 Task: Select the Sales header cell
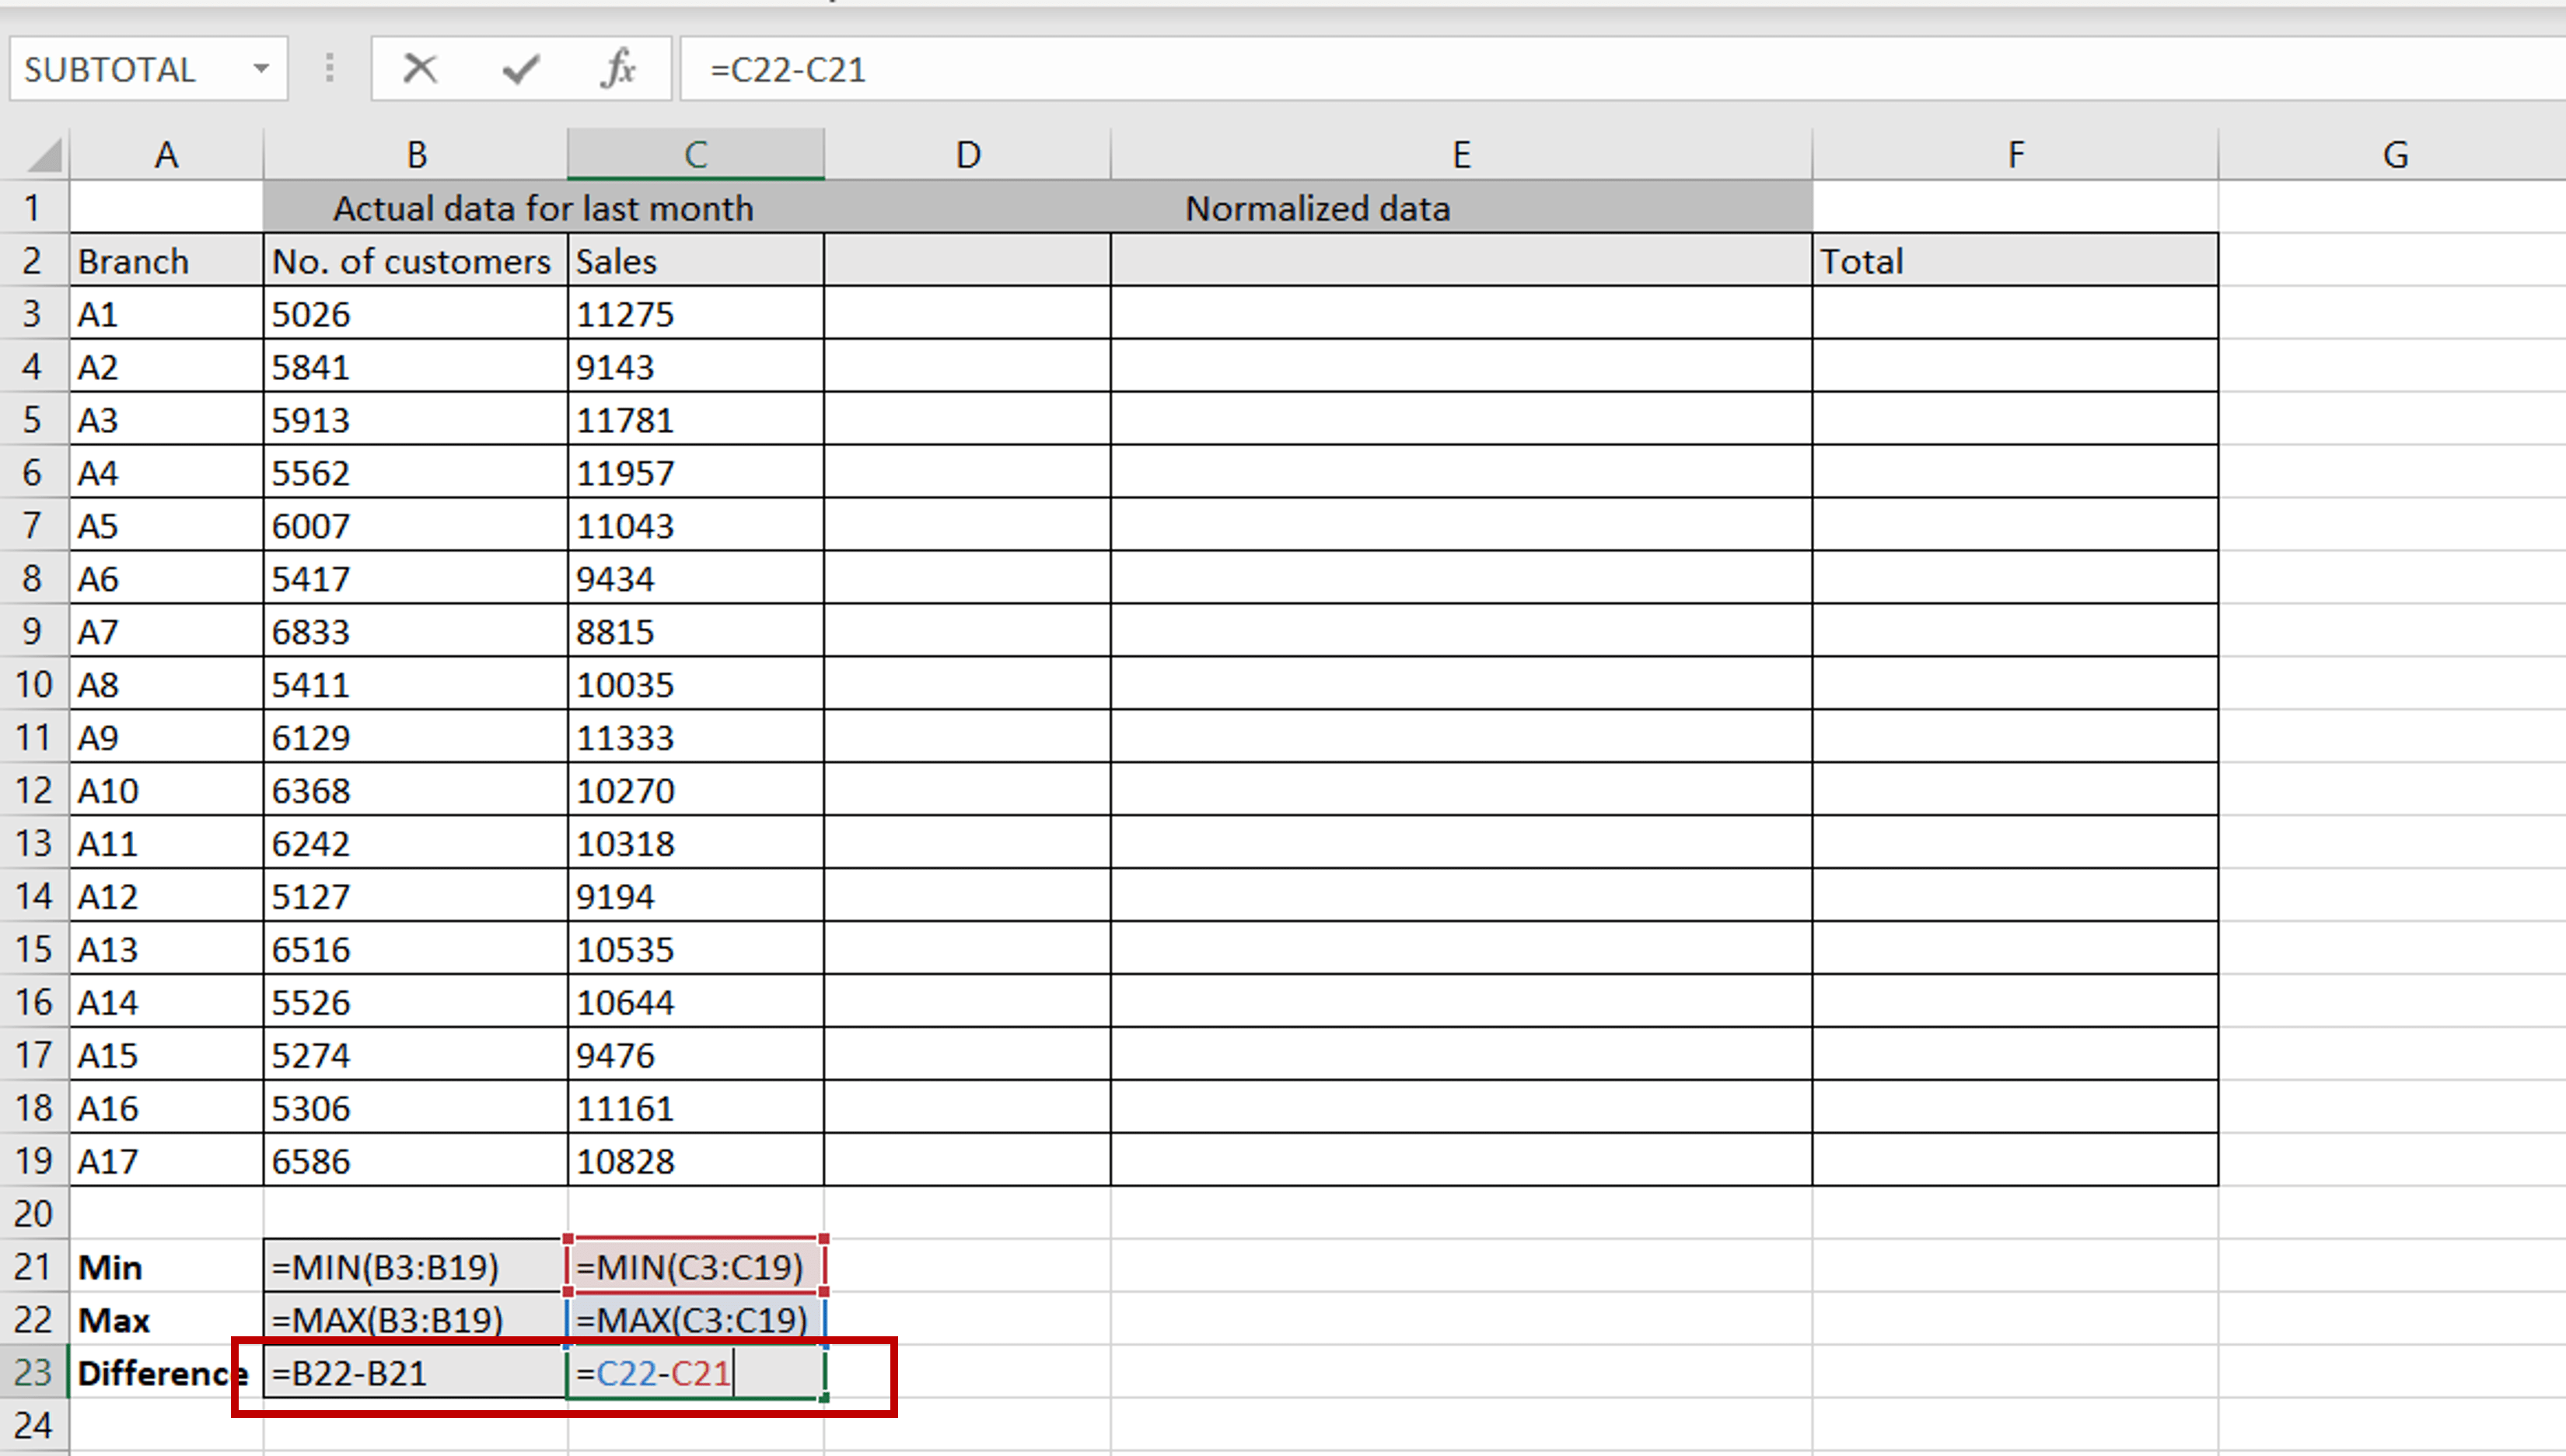[695, 261]
